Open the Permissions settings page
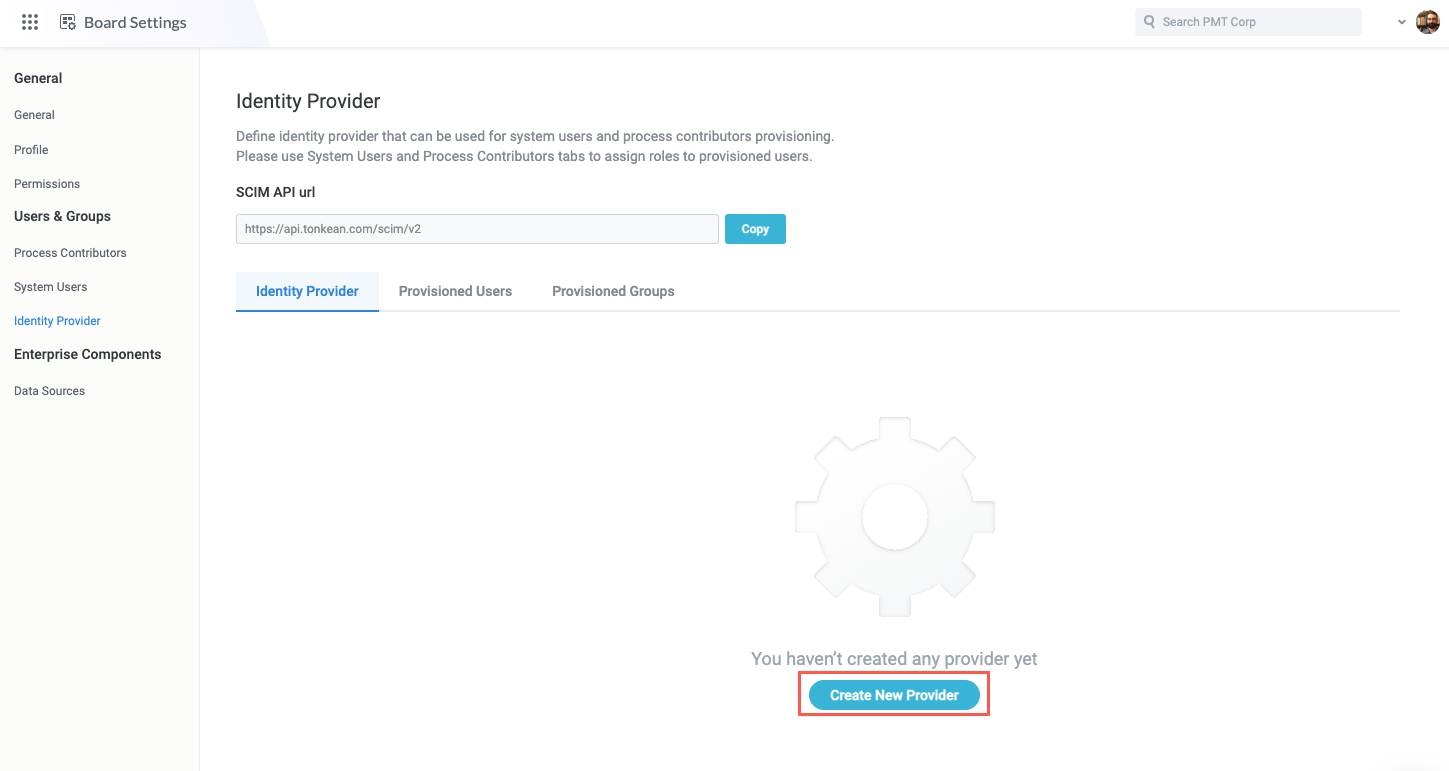Viewport: 1449px width, 771px height. [46, 183]
